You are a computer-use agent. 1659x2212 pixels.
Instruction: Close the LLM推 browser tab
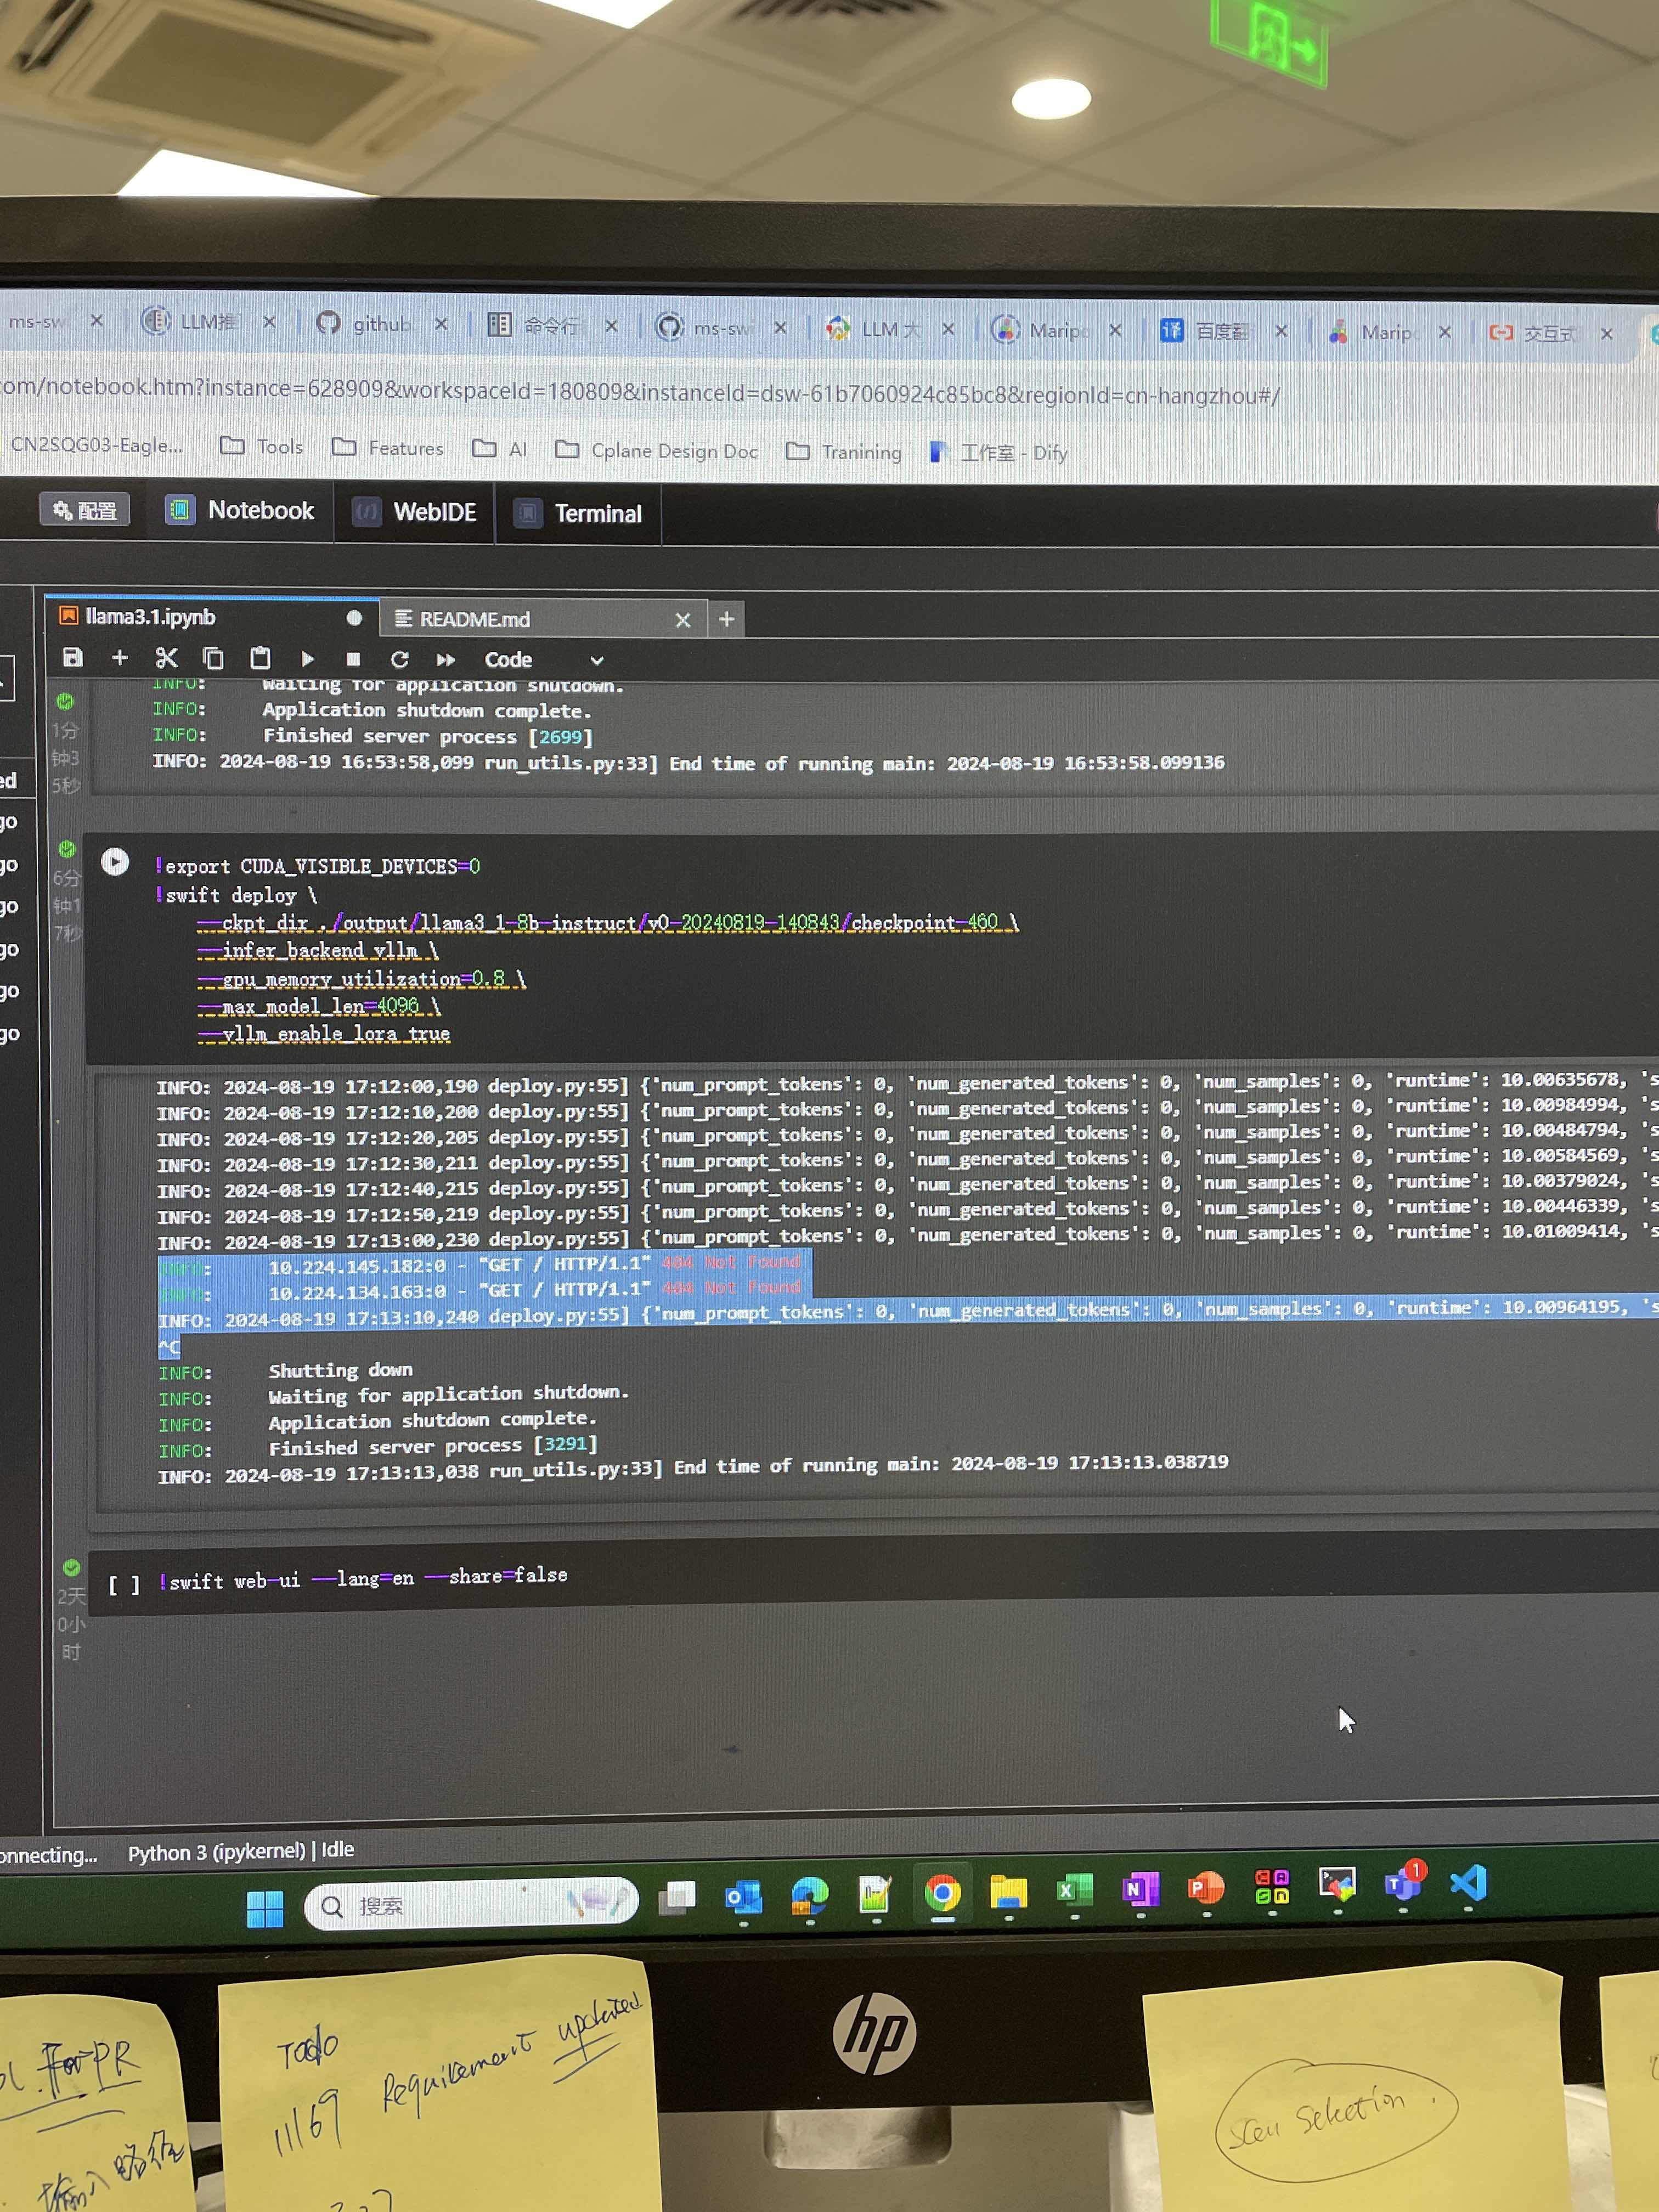point(269,322)
